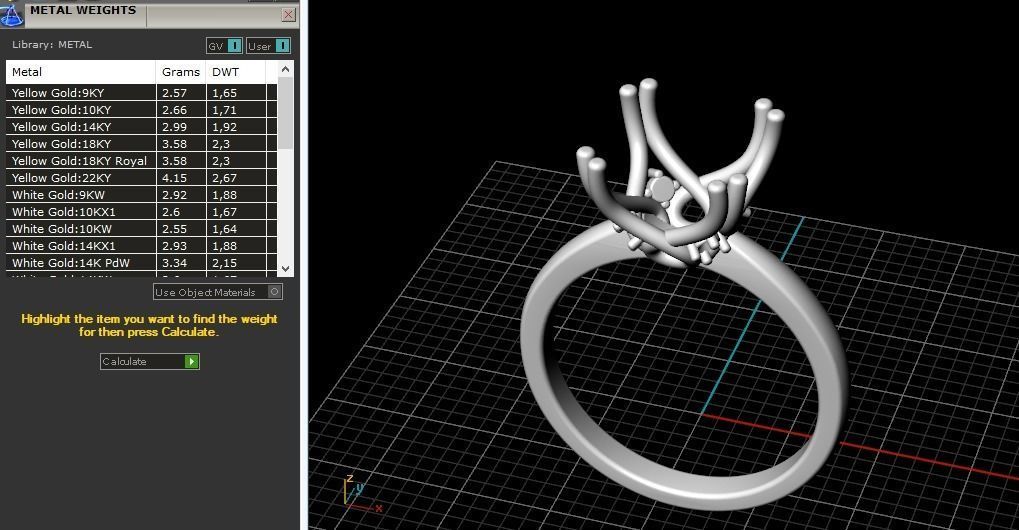Select Yellow Gold:22KY row
1019x530 pixels.
click(142, 177)
